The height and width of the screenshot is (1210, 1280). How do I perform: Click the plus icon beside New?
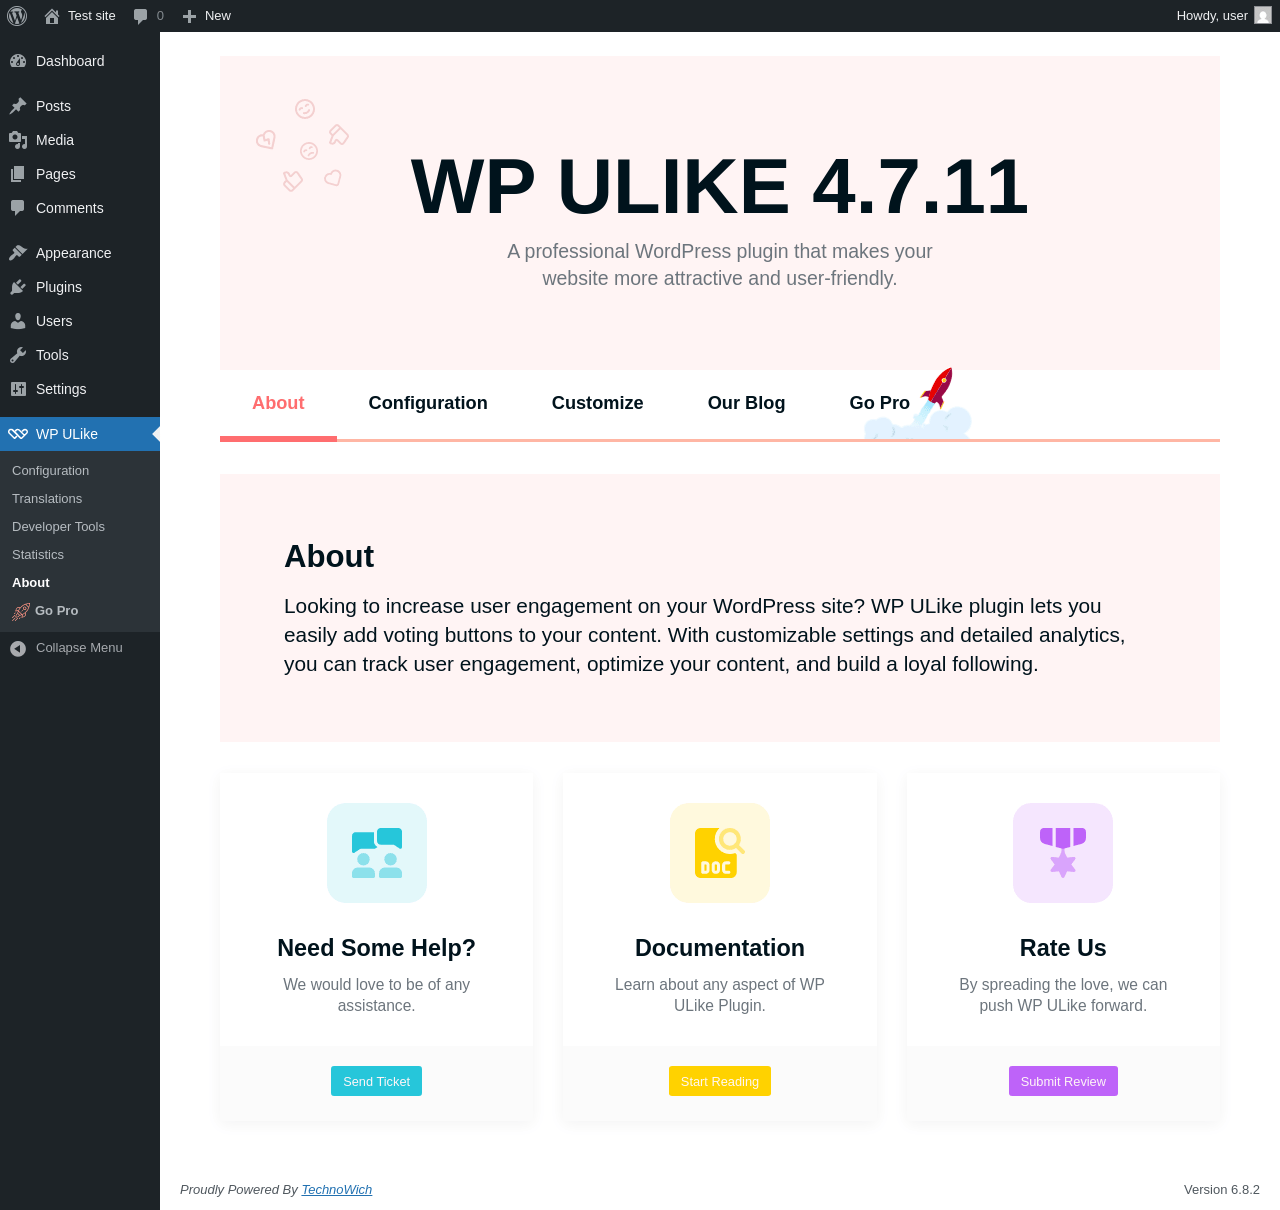(x=189, y=16)
